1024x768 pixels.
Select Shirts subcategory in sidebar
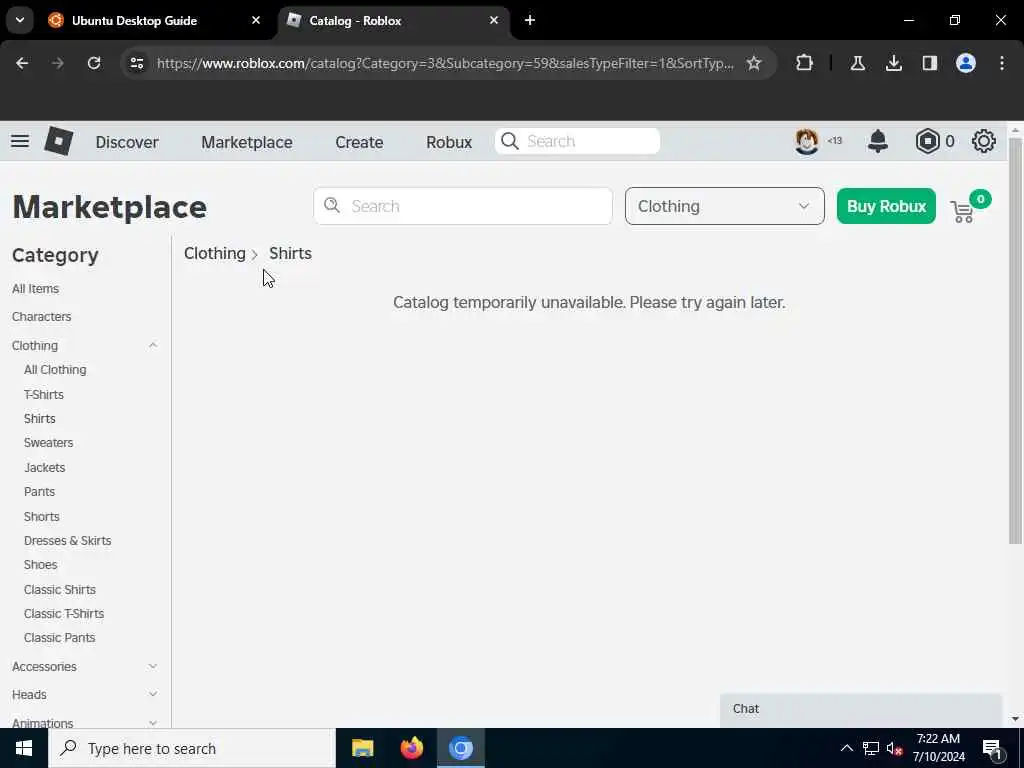pos(40,419)
